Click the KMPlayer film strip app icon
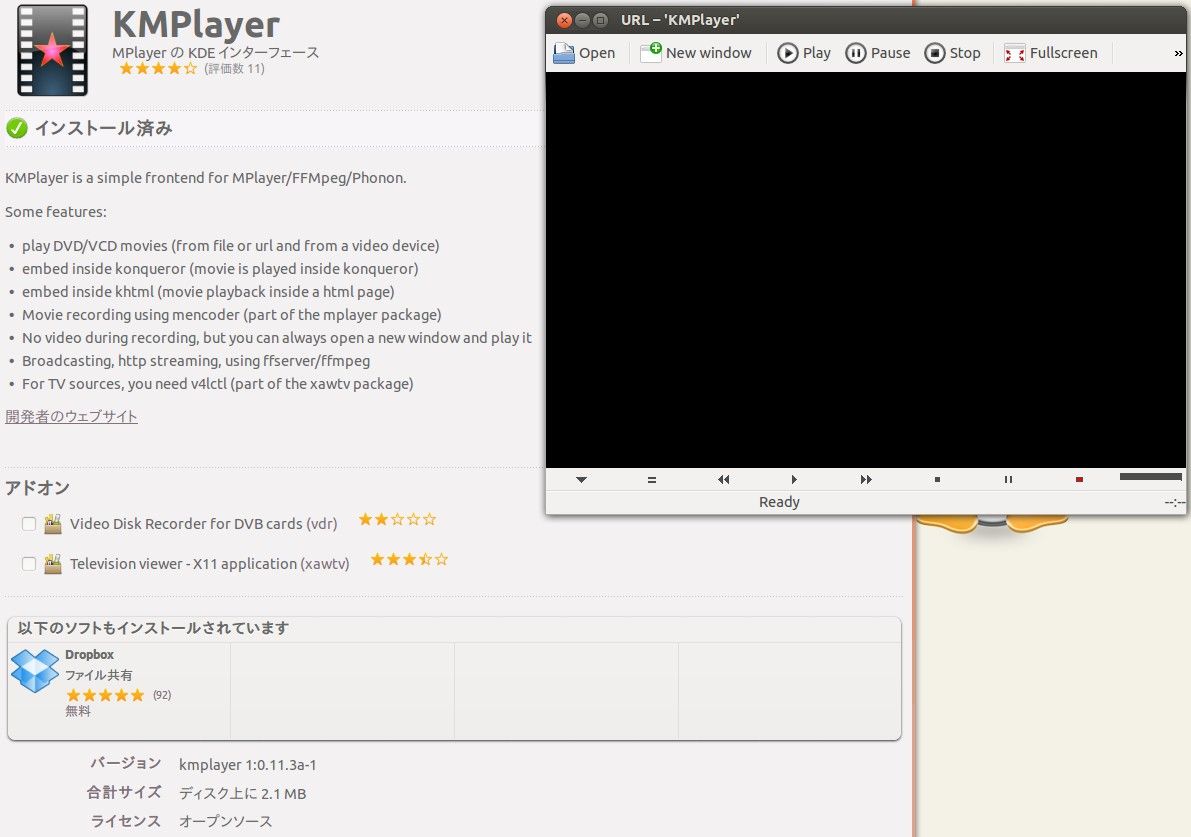Viewport: 1191px width, 837px height. [52, 50]
